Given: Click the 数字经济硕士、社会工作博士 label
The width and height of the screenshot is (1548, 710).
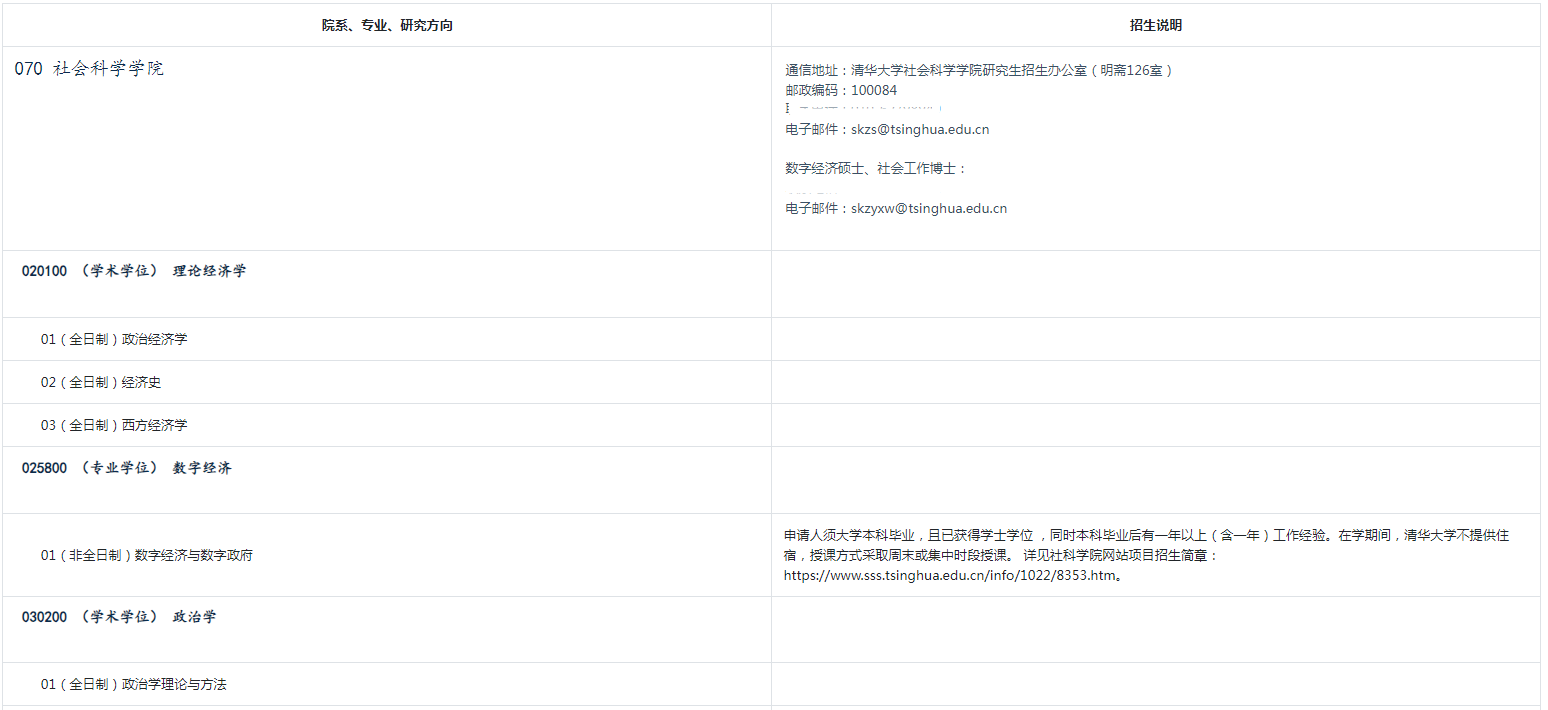Looking at the screenshot, I should click(876, 168).
